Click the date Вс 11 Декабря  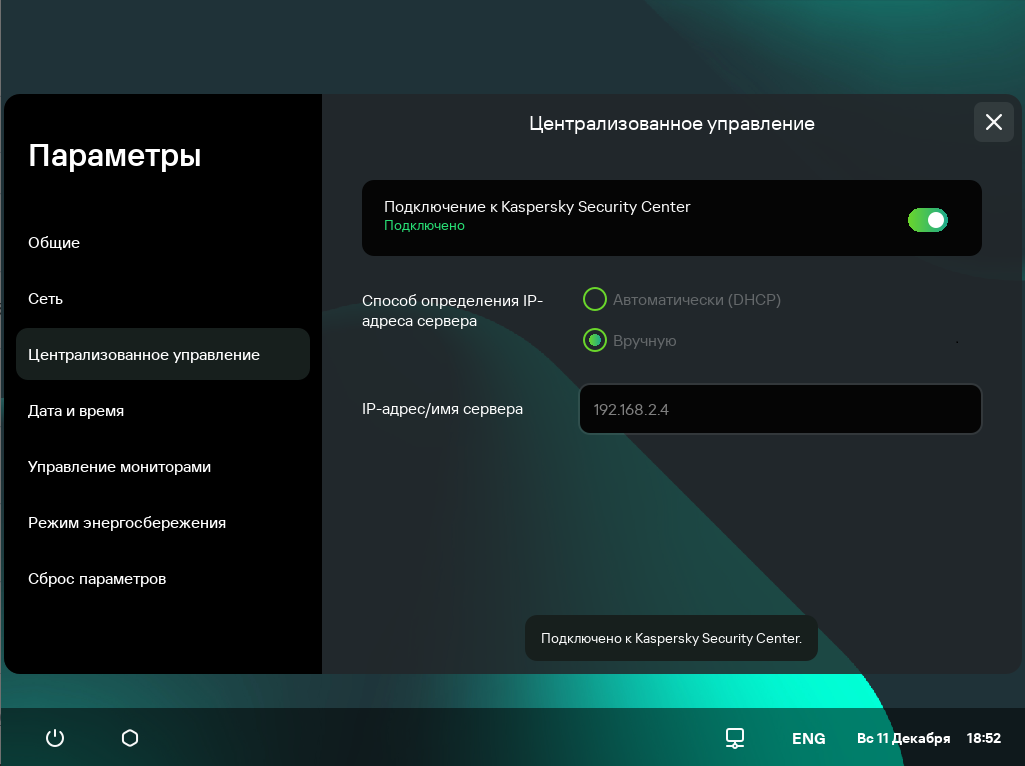903,739
